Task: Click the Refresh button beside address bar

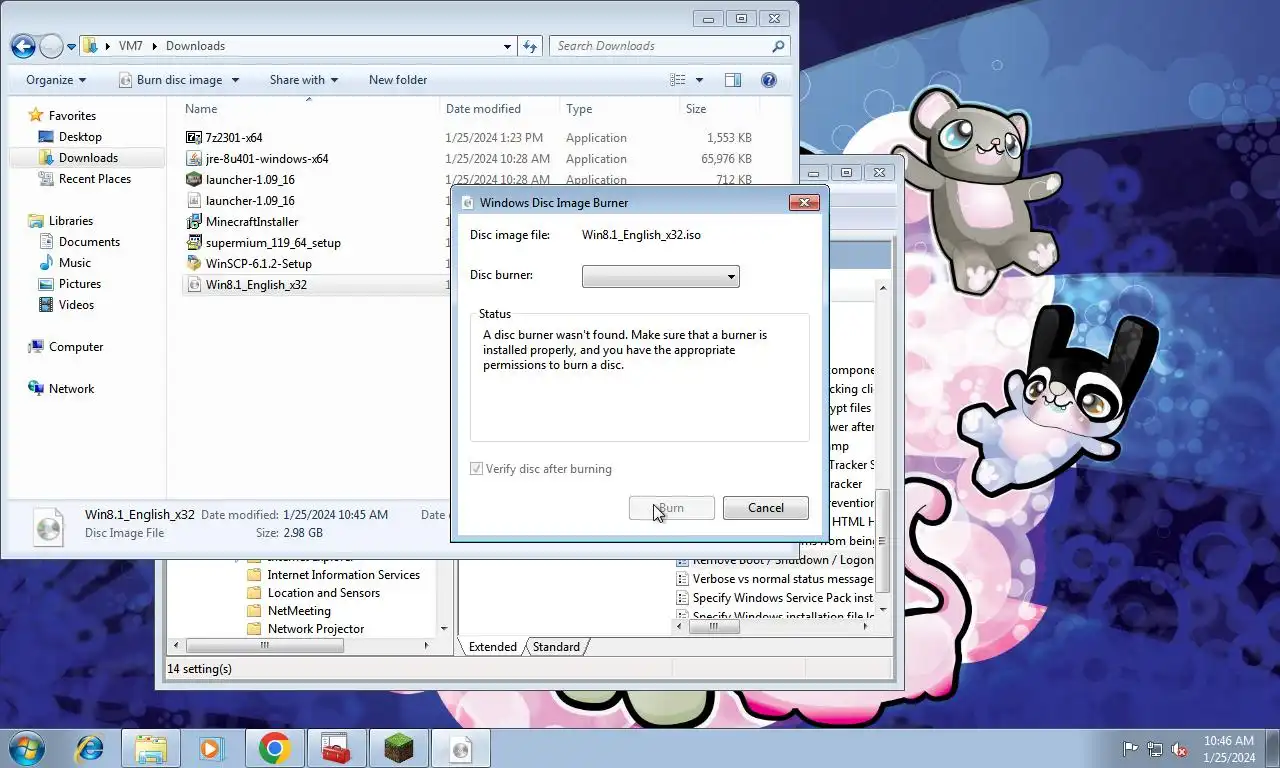Action: click(531, 46)
